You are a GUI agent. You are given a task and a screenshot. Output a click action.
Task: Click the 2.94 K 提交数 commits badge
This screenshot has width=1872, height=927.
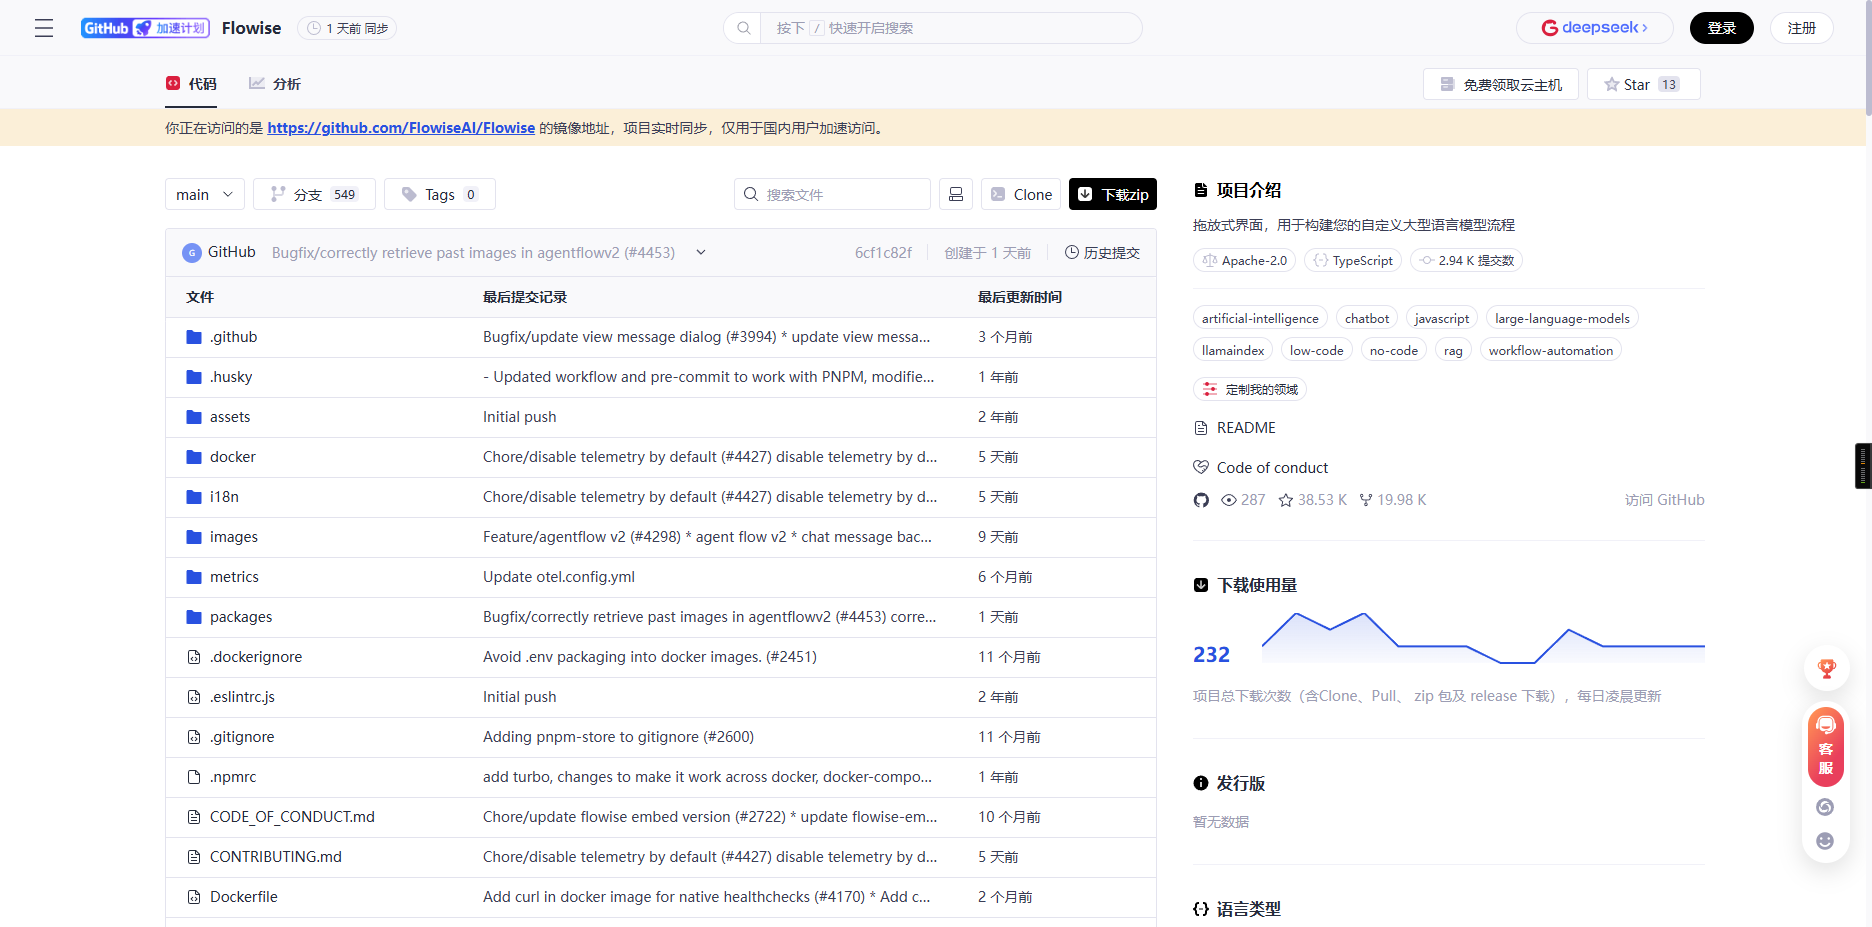(1467, 260)
